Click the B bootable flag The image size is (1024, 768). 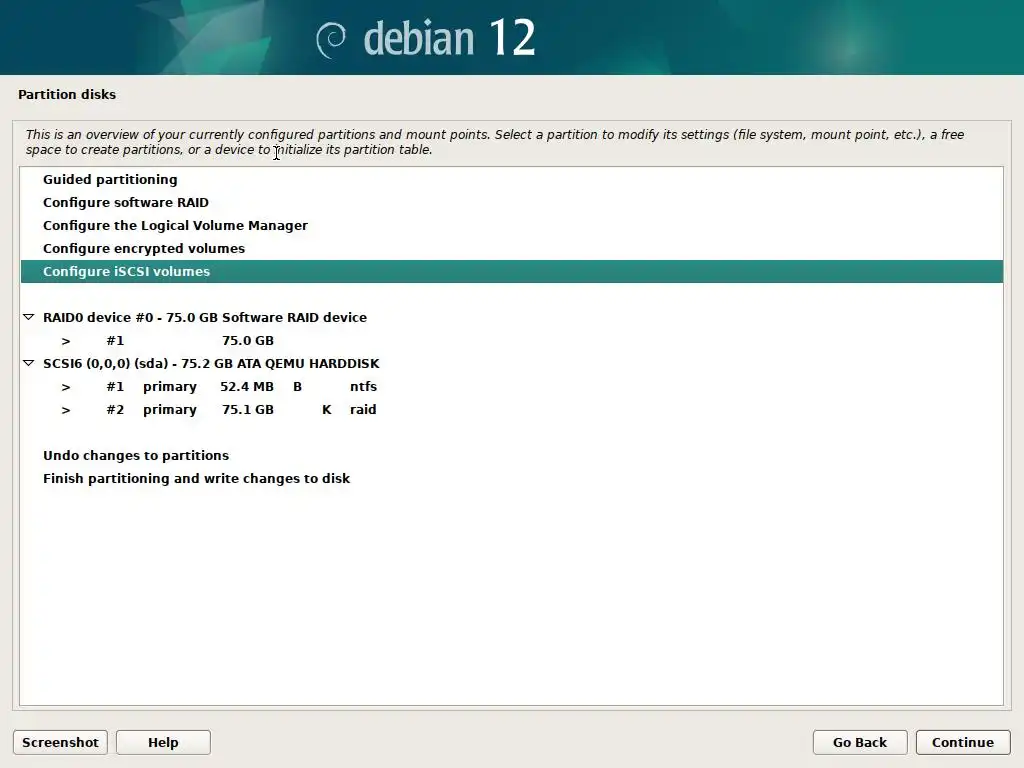(x=297, y=387)
